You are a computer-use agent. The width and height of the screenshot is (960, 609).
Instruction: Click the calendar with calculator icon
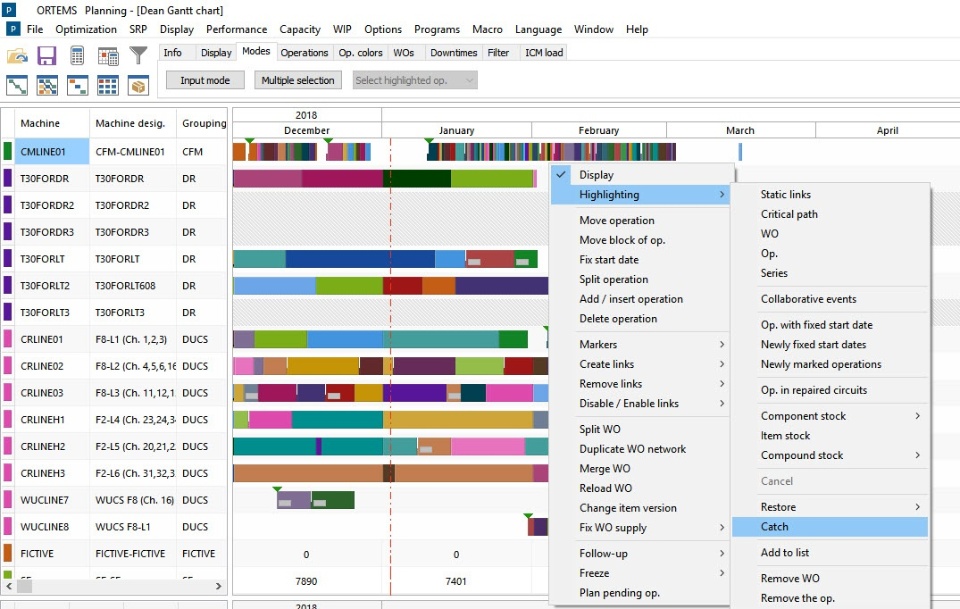point(108,56)
